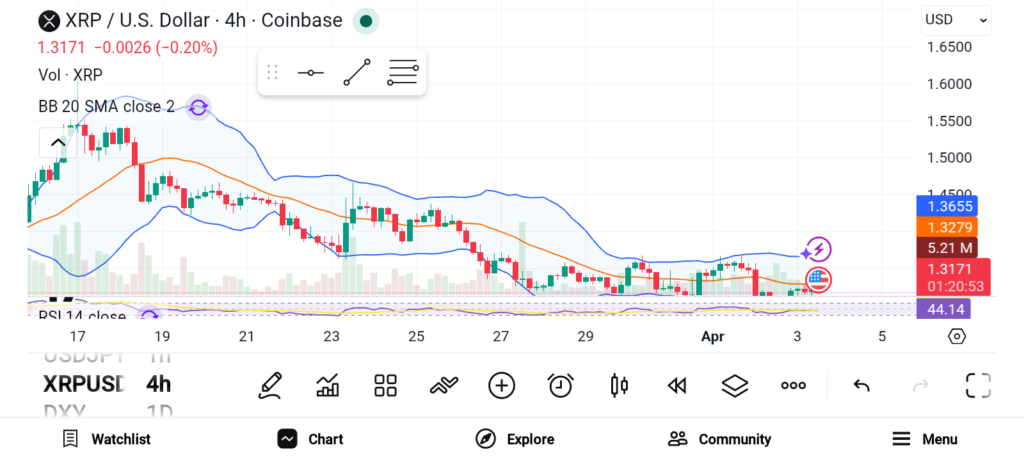Open candlestick chart type selector
Image resolution: width=1024 pixels, height=461 pixels.
point(619,385)
